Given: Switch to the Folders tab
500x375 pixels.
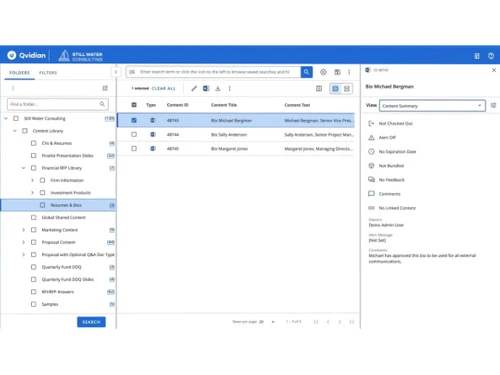Looking at the screenshot, I should click(x=19, y=73).
